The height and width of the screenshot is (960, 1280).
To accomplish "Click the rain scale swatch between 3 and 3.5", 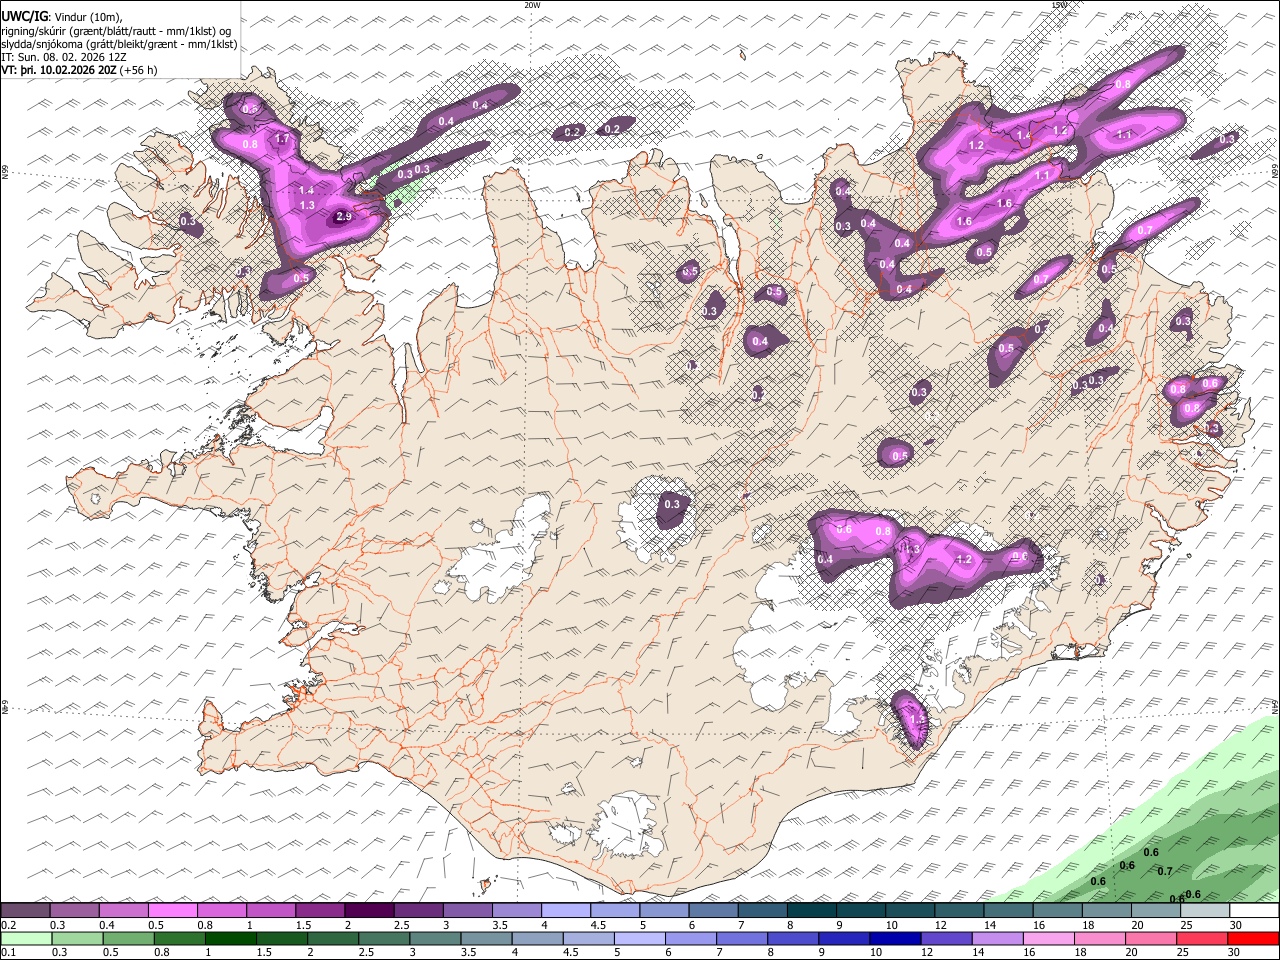I will 435,939.
